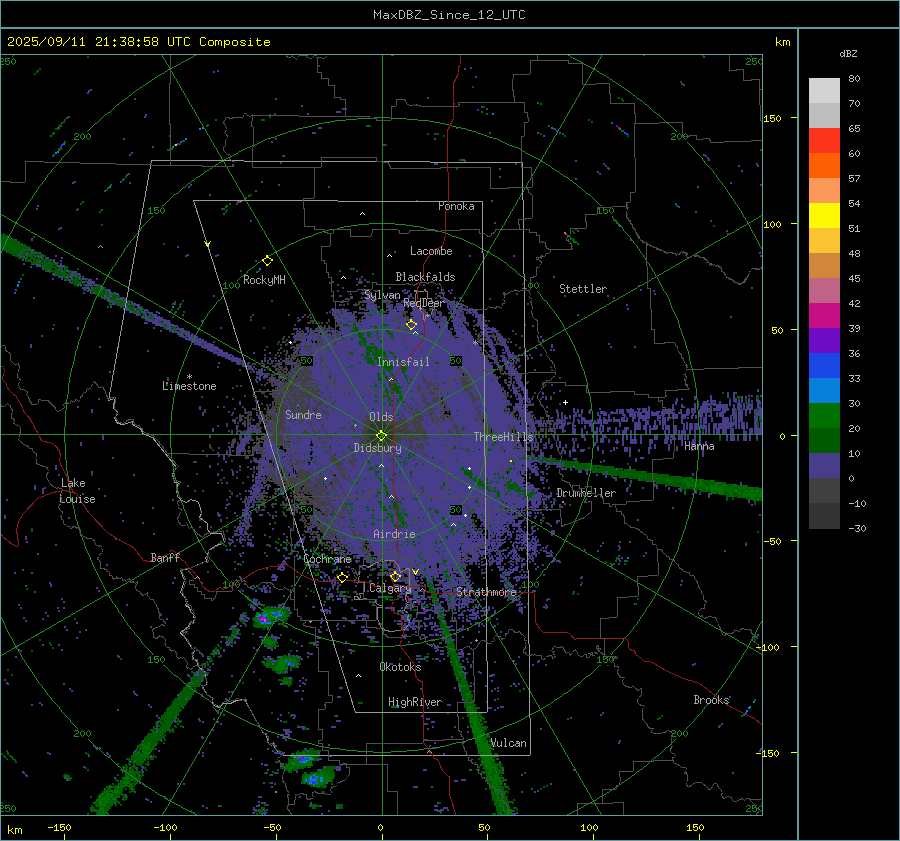900x841 pixels.
Task: Click the 45 value on the dBZ legend
Action: [854, 278]
